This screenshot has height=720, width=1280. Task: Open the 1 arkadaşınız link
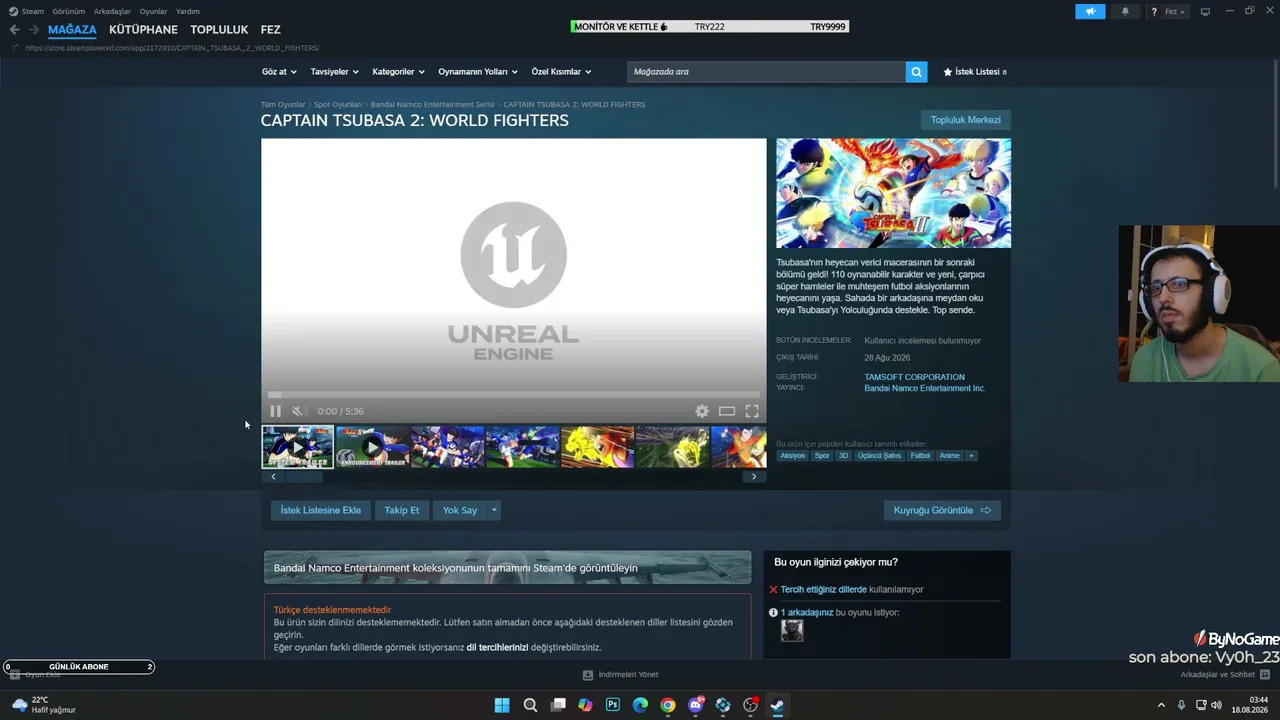(x=807, y=612)
